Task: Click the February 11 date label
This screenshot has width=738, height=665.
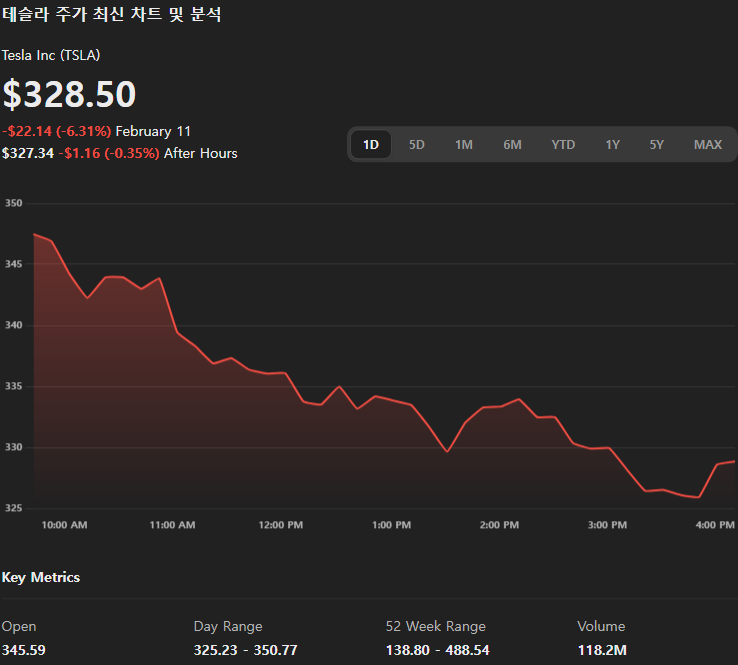Action: [x=153, y=131]
